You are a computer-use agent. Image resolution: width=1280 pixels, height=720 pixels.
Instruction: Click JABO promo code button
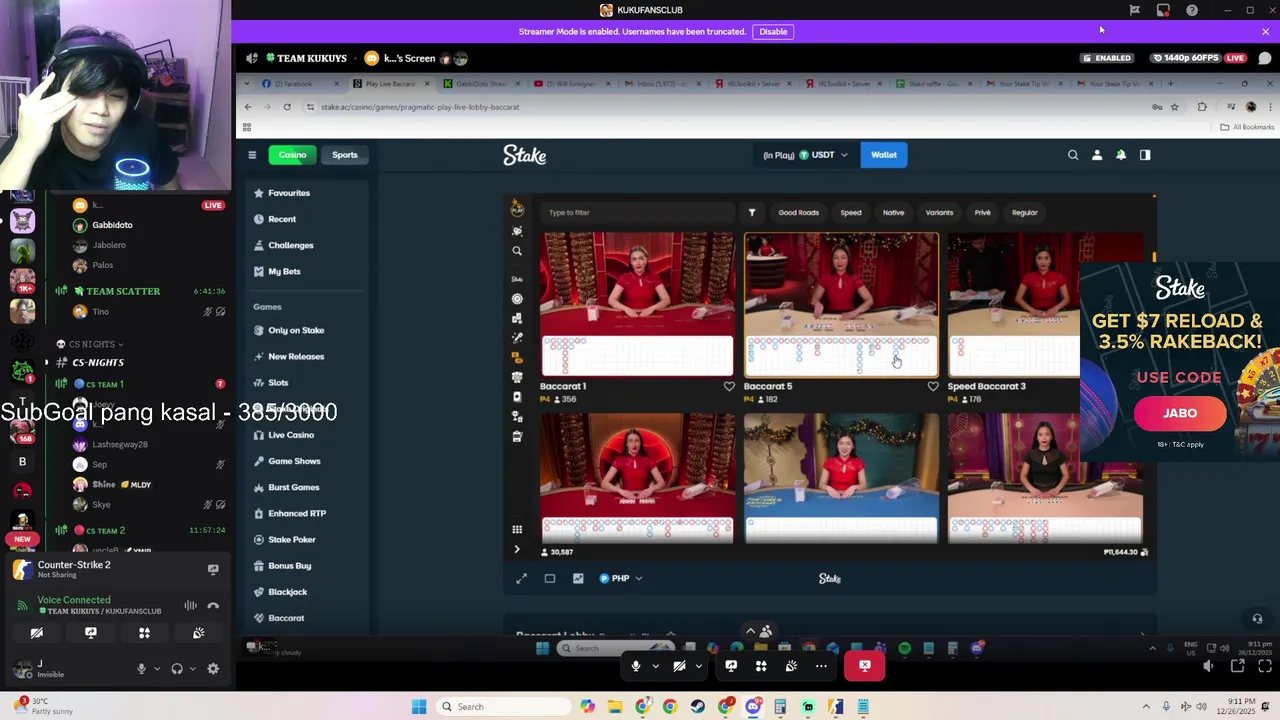click(x=1180, y=413)
